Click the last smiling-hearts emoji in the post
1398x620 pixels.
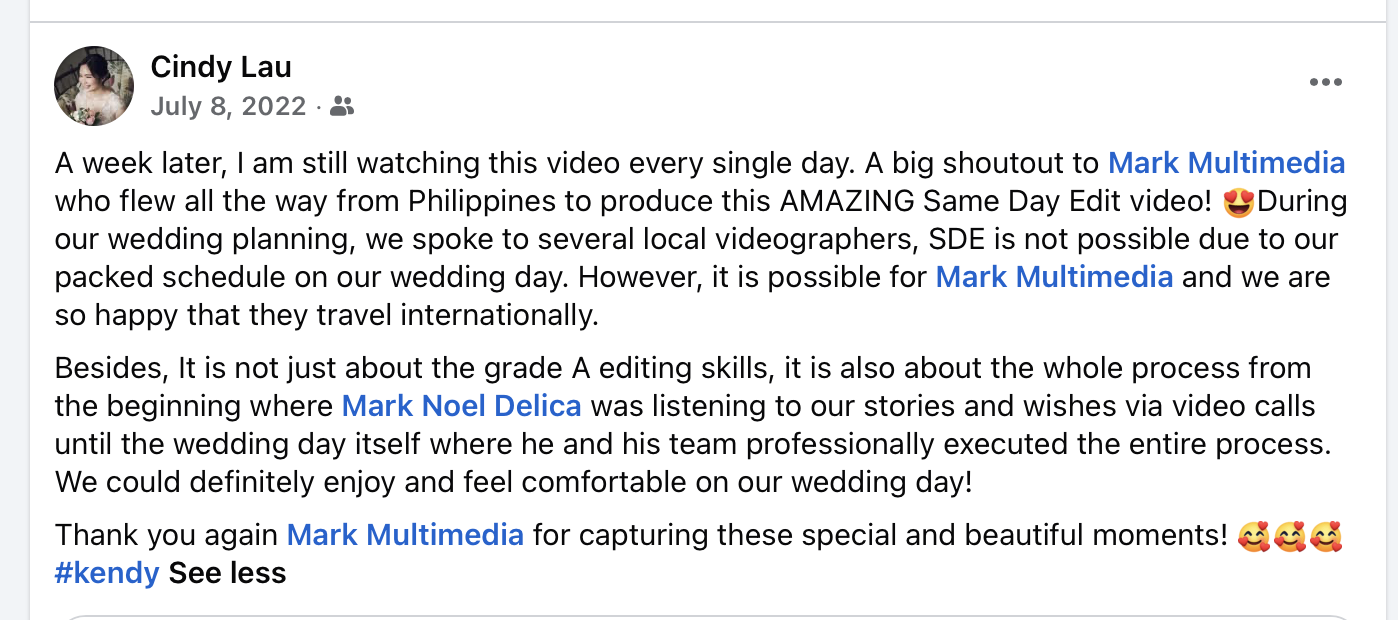point(1325,536)
